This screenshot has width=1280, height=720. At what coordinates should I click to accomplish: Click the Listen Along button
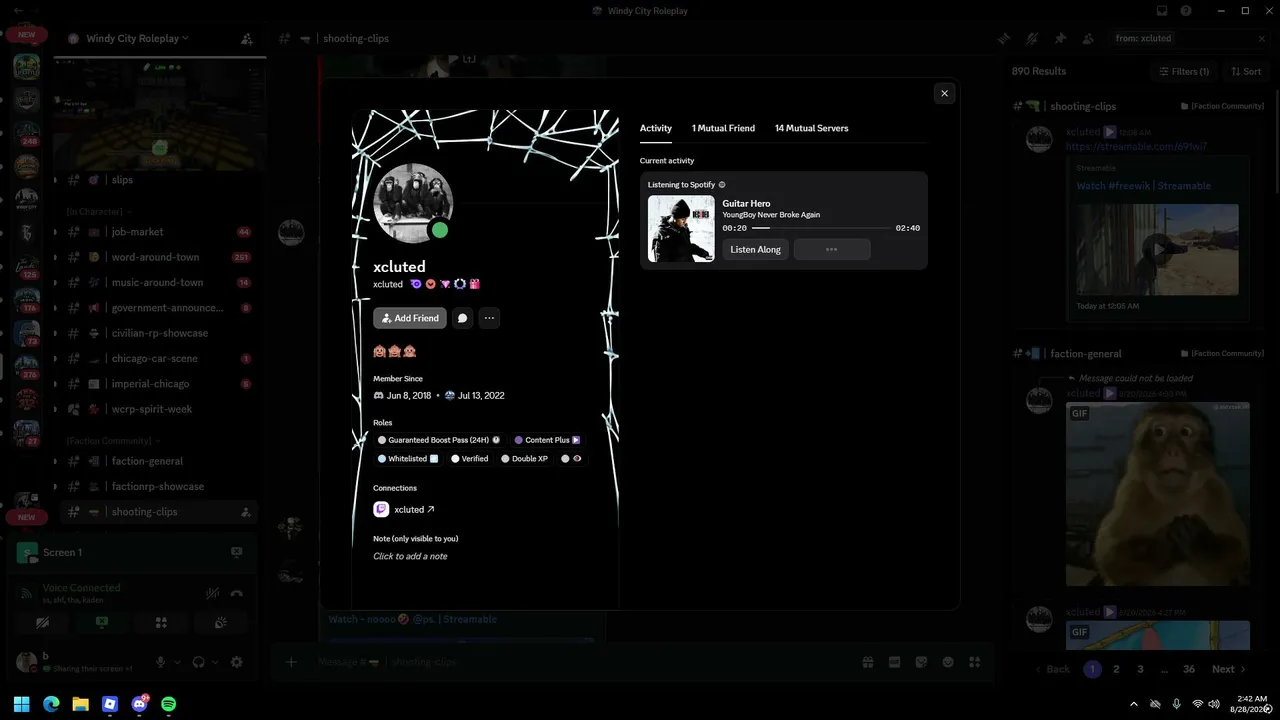755,249
